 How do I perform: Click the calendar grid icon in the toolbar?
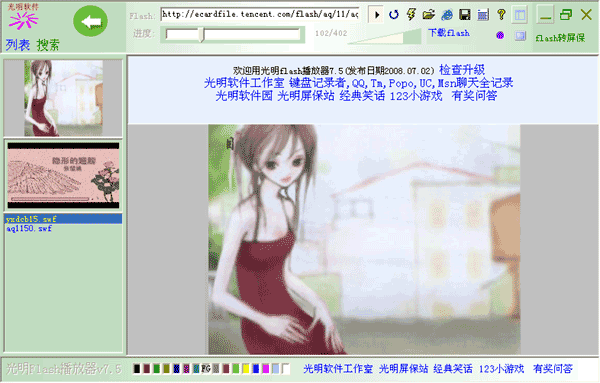[483, 15]
